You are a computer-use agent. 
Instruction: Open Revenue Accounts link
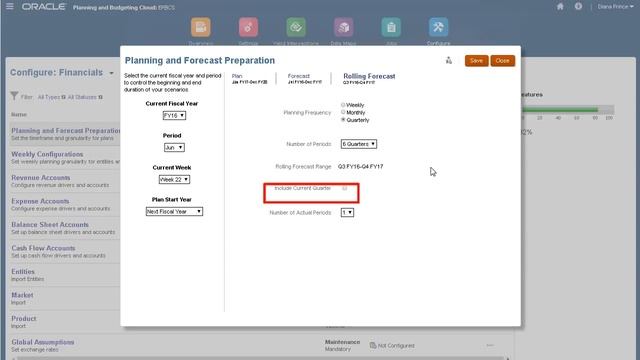(x=41, y=178)
